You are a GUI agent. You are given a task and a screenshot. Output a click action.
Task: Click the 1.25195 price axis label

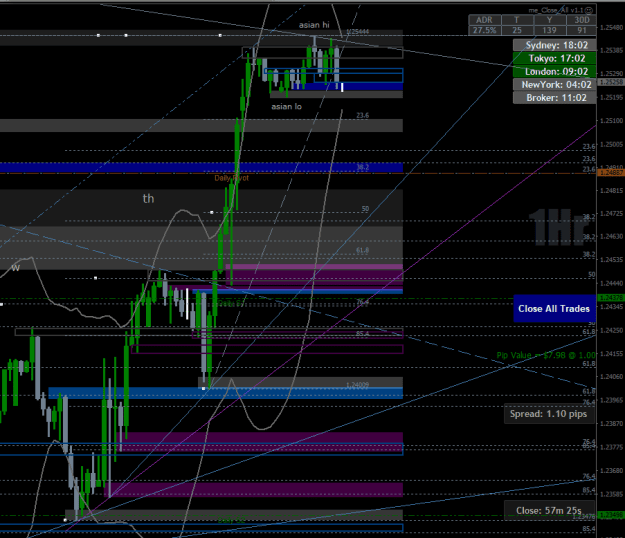[611, 97]
